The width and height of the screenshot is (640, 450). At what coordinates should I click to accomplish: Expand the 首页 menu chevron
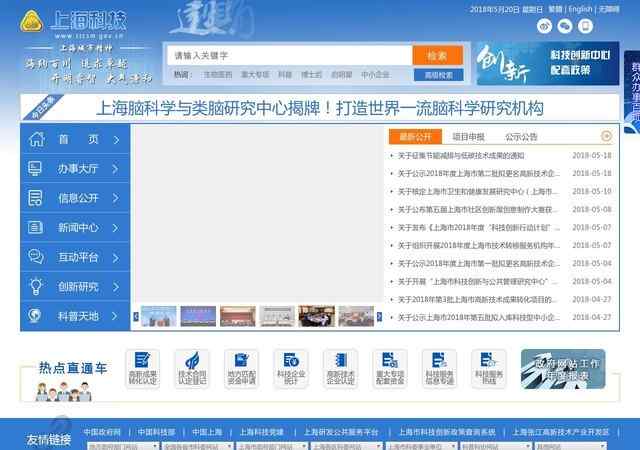[116, 140]
